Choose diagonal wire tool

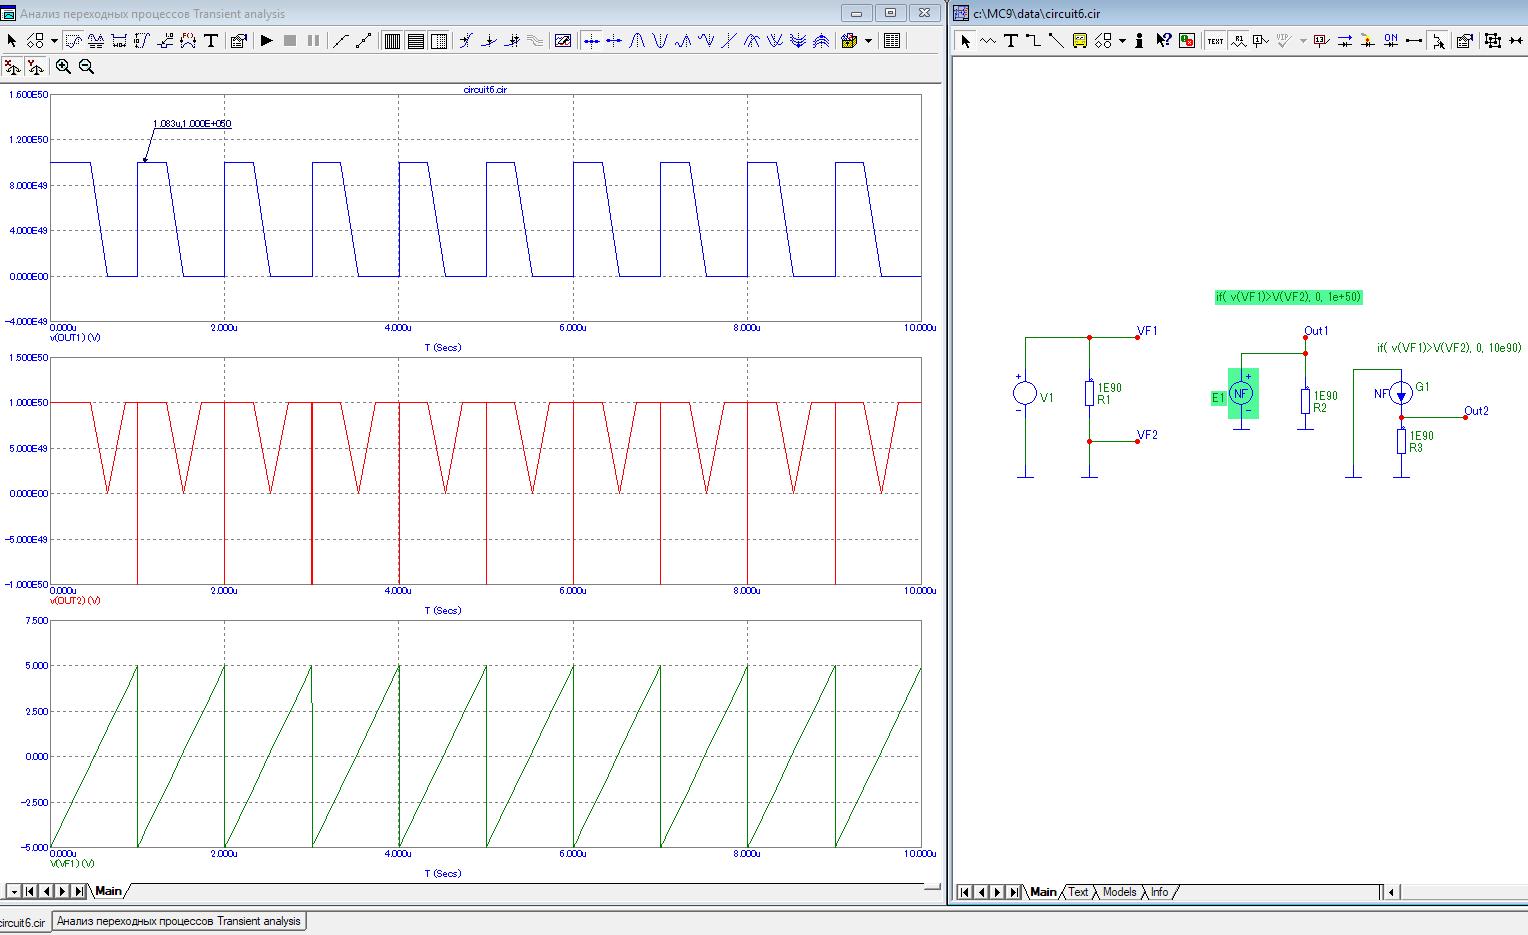coord(1056,41)
